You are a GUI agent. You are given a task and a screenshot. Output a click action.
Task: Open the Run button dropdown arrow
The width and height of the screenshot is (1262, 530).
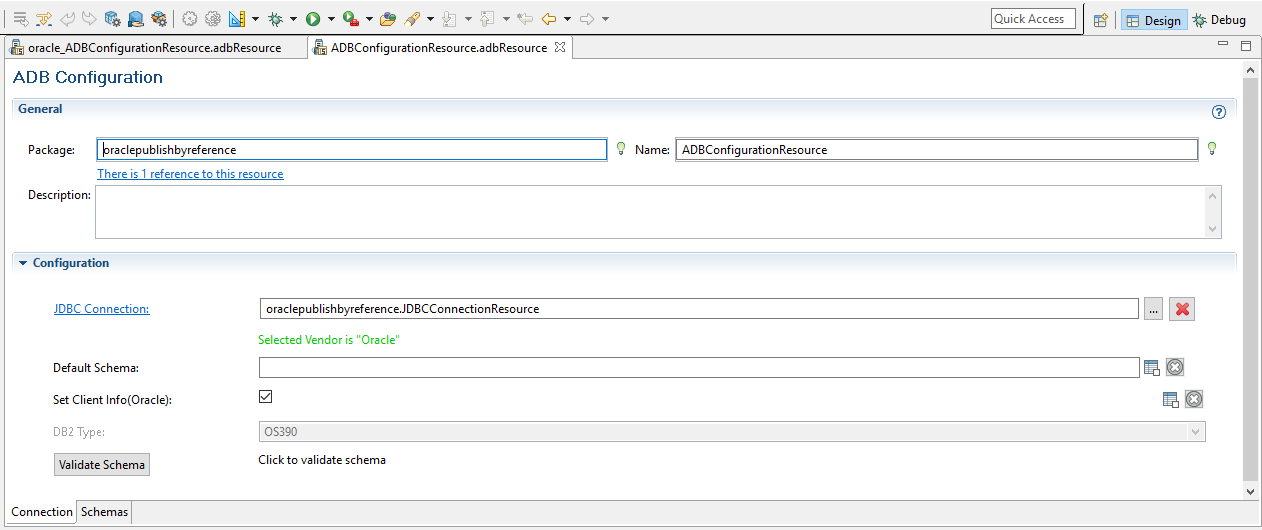(331, 19)
